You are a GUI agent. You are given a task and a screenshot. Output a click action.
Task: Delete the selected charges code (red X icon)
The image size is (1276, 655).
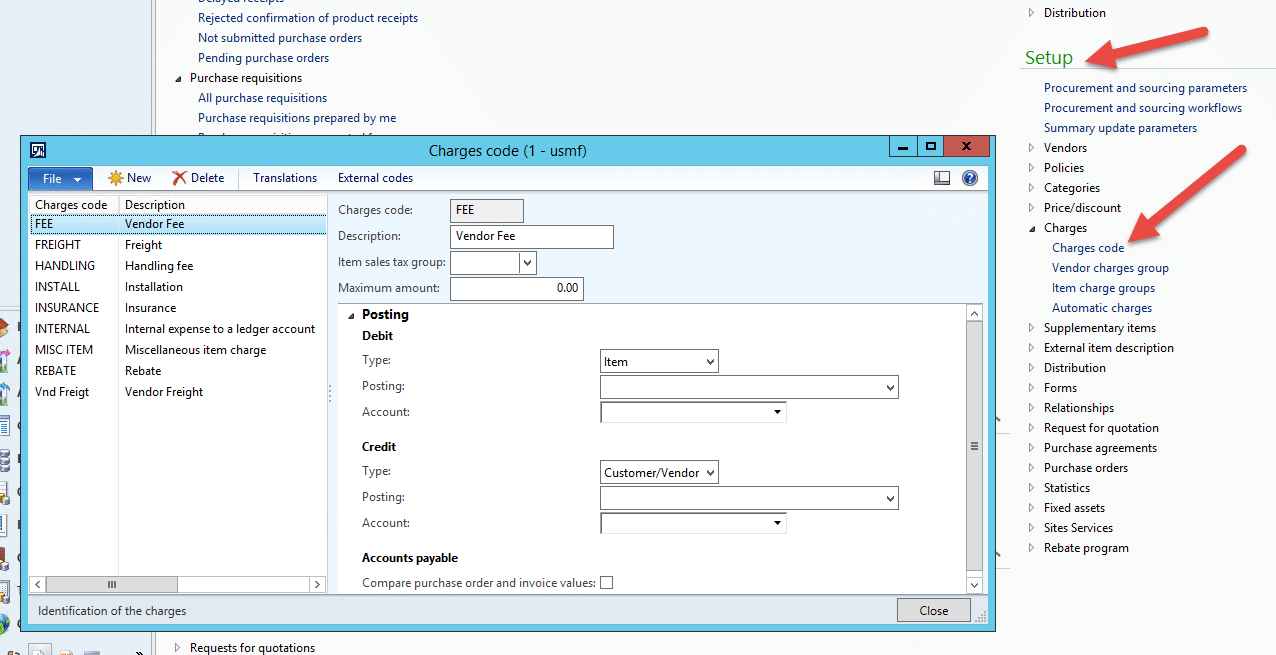click(198, 177)
